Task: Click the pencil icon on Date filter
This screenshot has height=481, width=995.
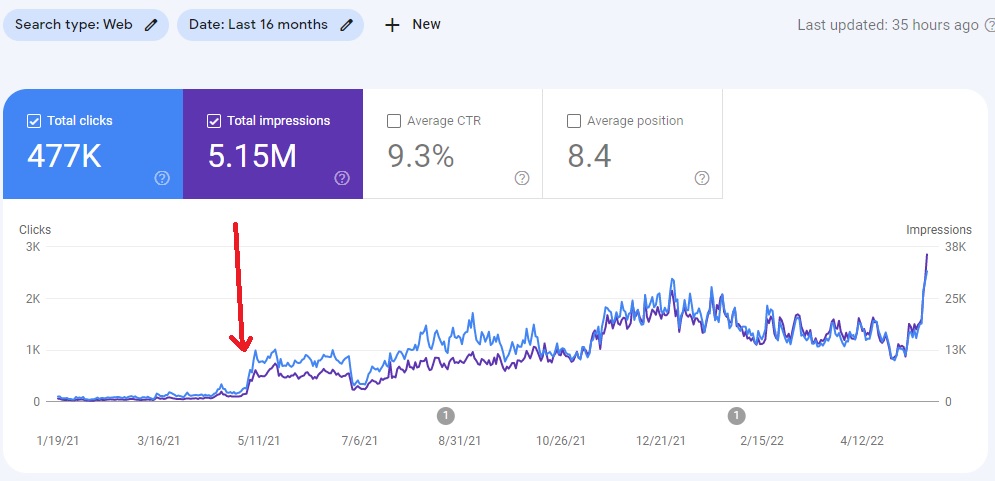Action: click(x=346, y=25)
